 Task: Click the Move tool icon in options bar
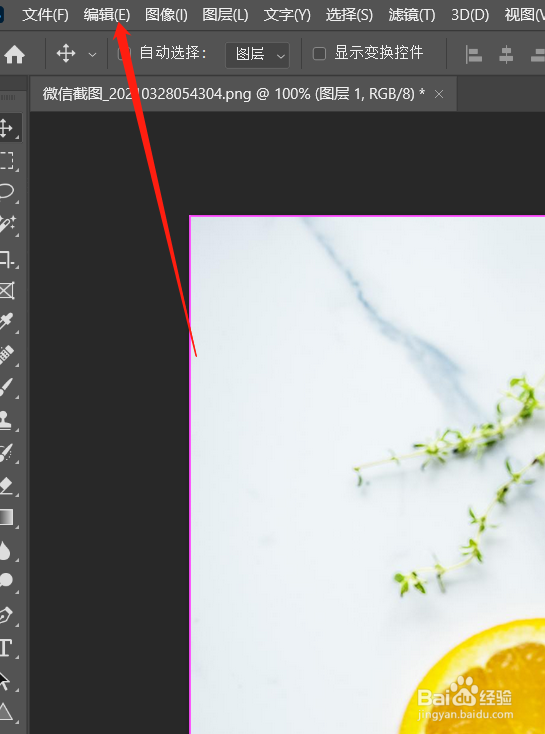(x=66, y=53)
